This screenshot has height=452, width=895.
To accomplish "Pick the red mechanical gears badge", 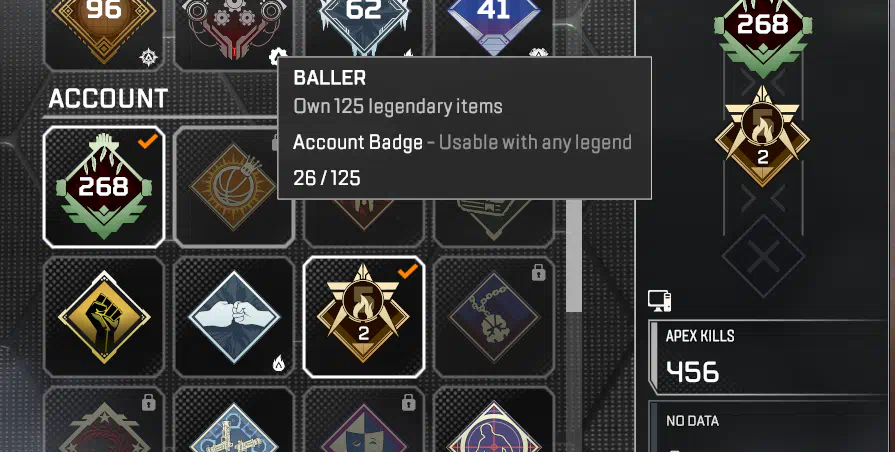I will pyautogui.click(x=233, y=31).
